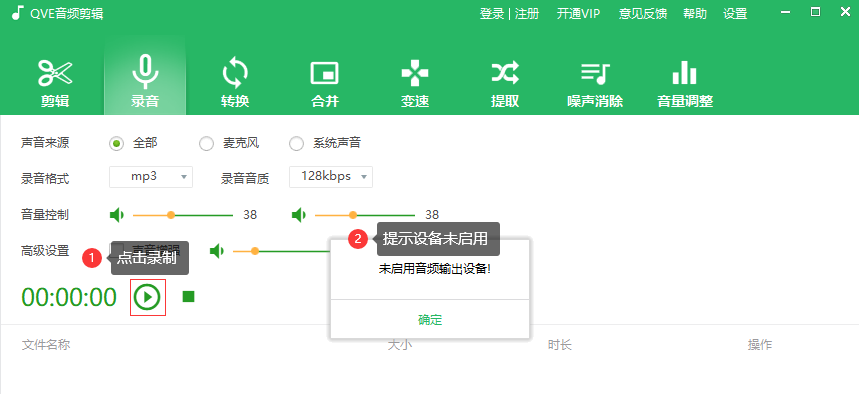
Task: Select 系统声音 as sound source
Action: coord(296,144)
